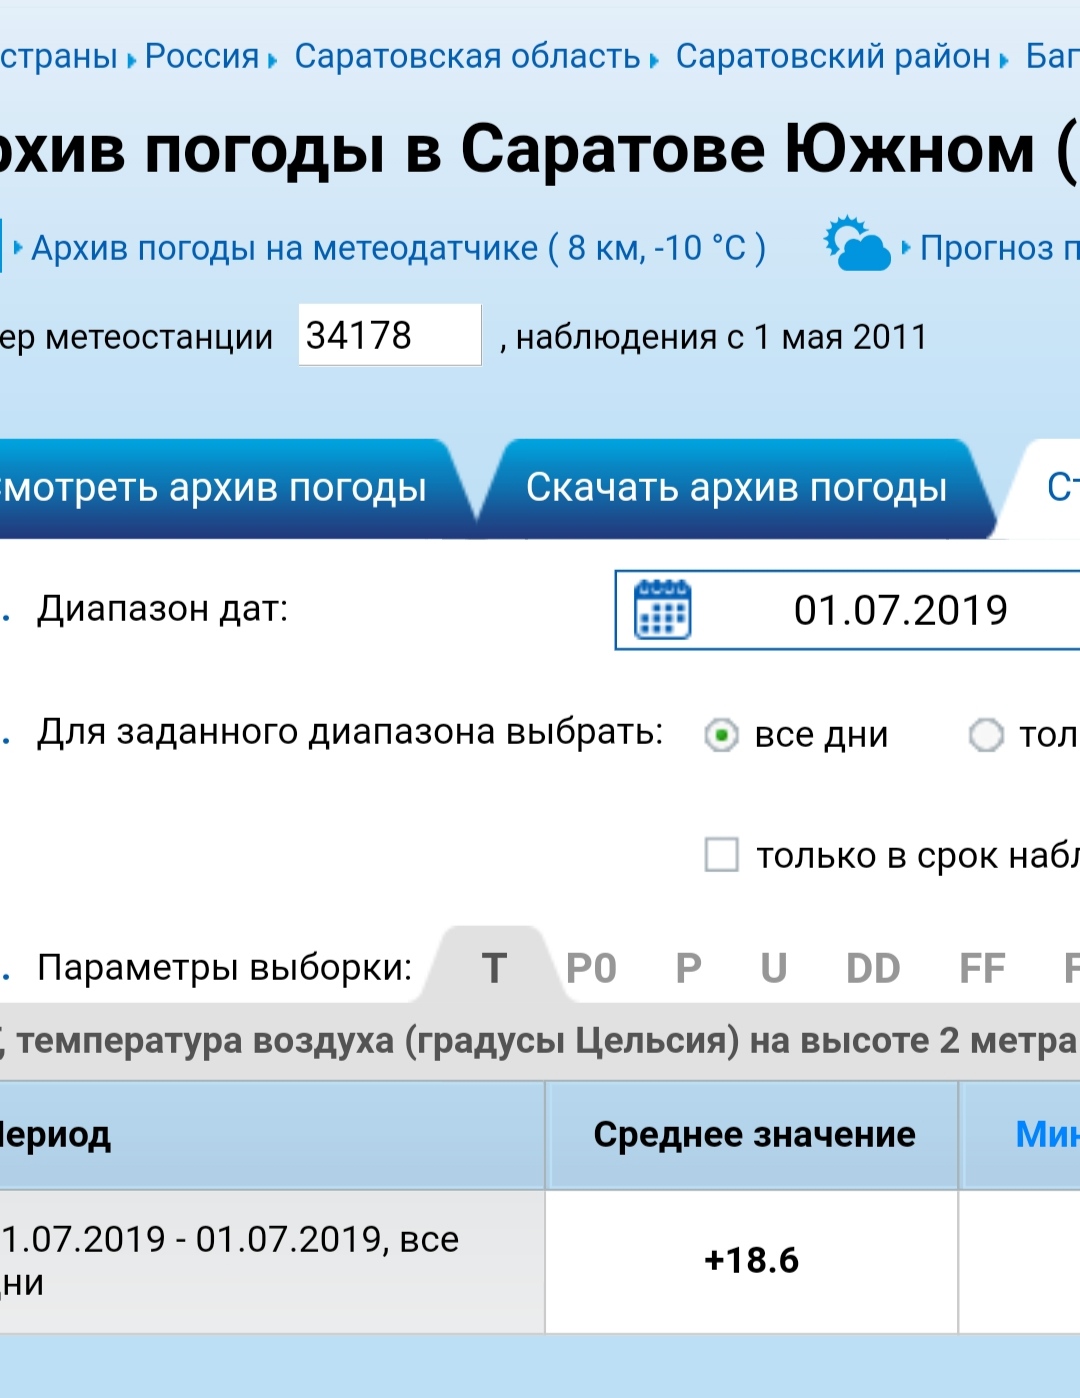Choose the P parameter tab
Image resolution: width=1080 pixels, height=1398 pixels.
688,968
